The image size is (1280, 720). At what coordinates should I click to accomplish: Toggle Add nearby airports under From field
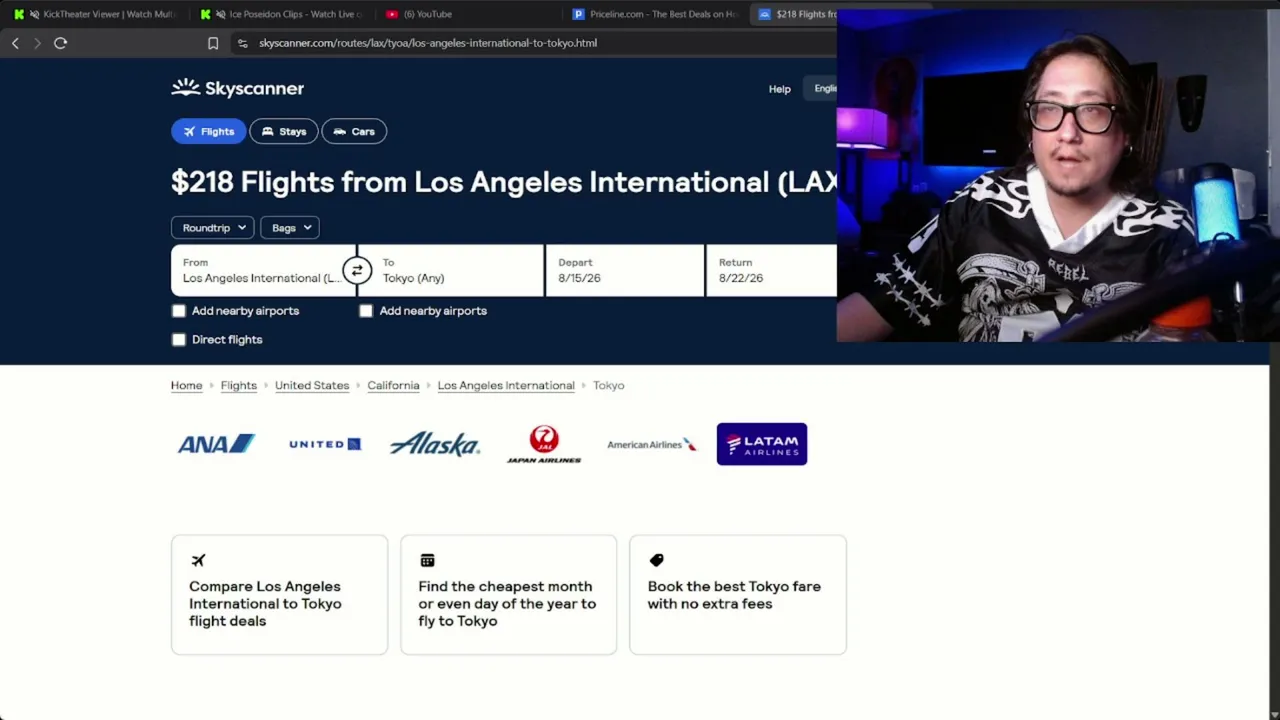[x=179, y=311]
